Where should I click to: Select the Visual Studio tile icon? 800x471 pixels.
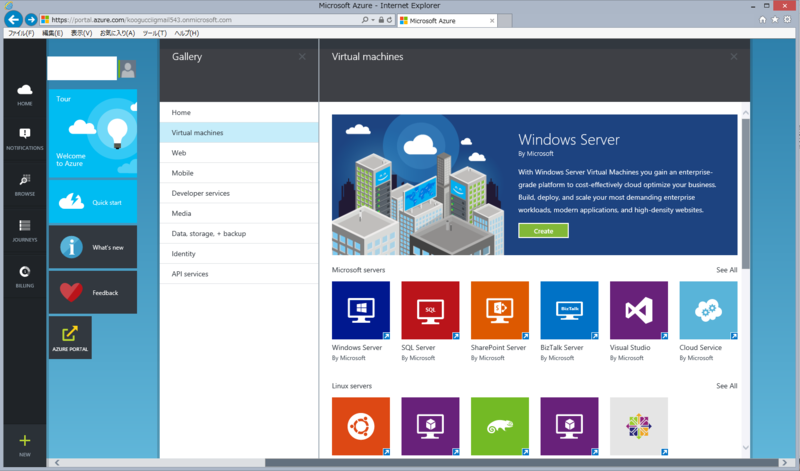pos(639,310)
